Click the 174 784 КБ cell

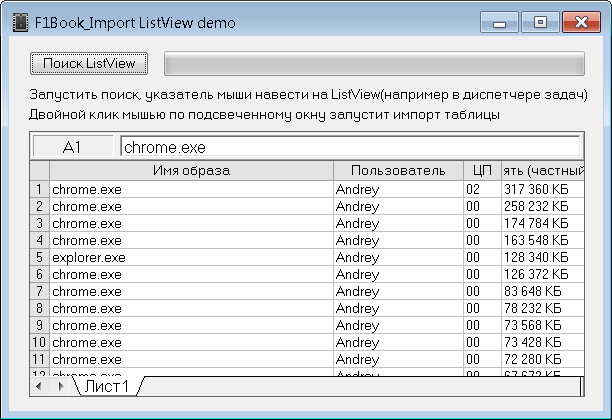pyautogui.click(x=543, y=223)
